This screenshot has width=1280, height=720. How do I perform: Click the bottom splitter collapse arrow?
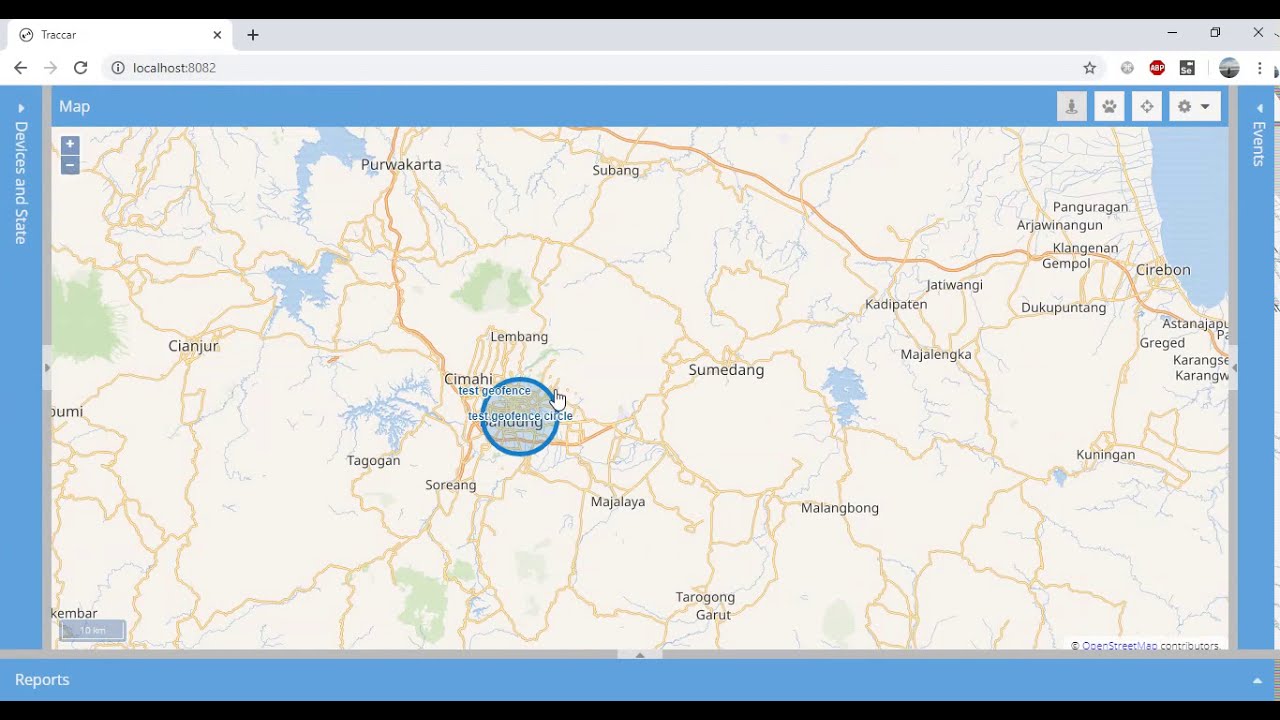tap(640, 655)
